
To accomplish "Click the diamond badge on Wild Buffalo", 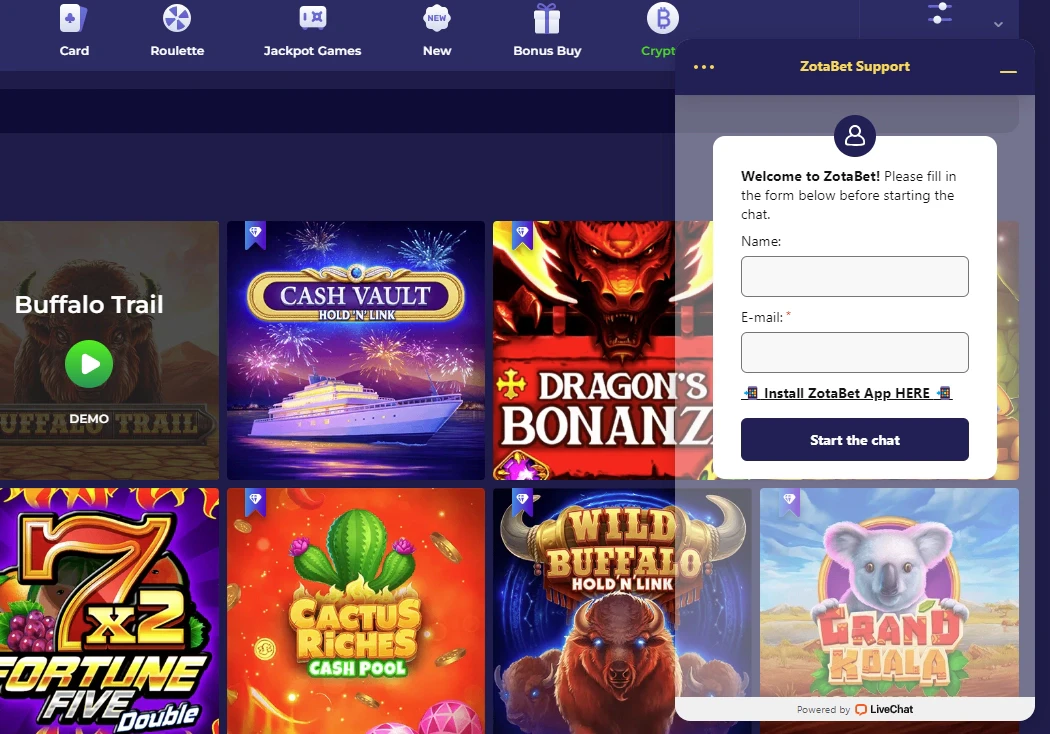I will click(522, 502).
